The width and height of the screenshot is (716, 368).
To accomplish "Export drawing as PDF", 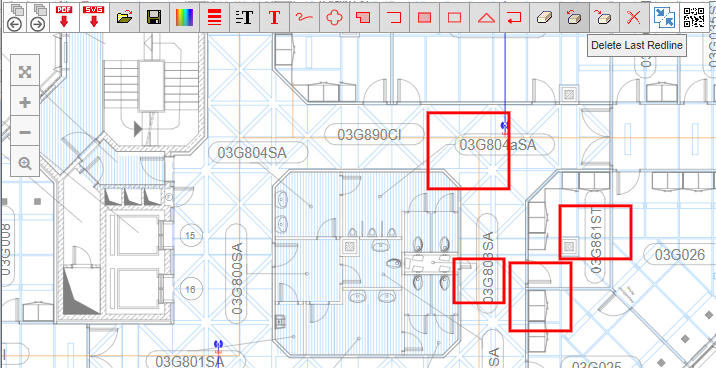I will 64,17.
